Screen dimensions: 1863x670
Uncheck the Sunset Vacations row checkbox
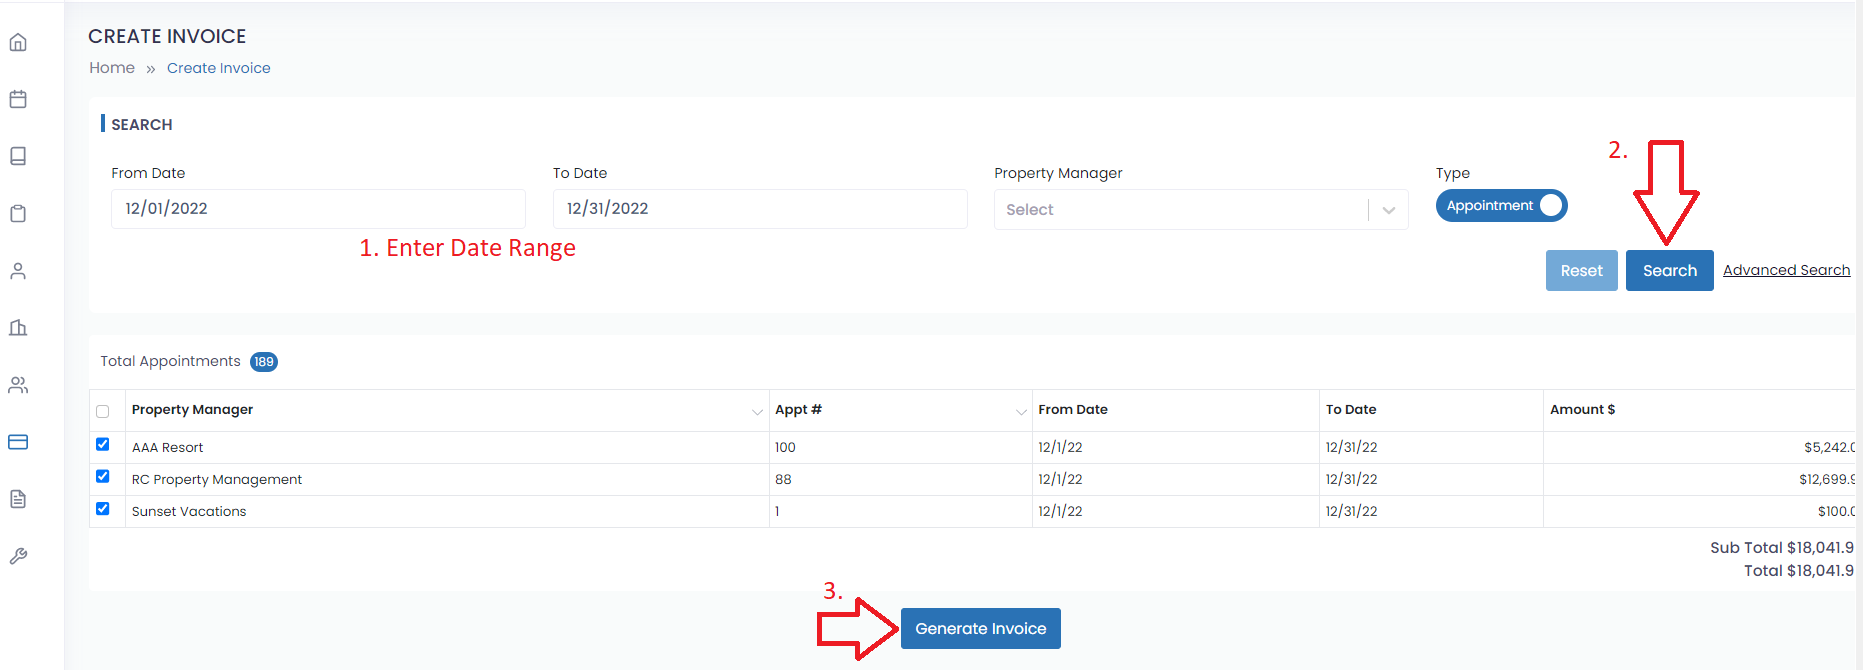102,508
